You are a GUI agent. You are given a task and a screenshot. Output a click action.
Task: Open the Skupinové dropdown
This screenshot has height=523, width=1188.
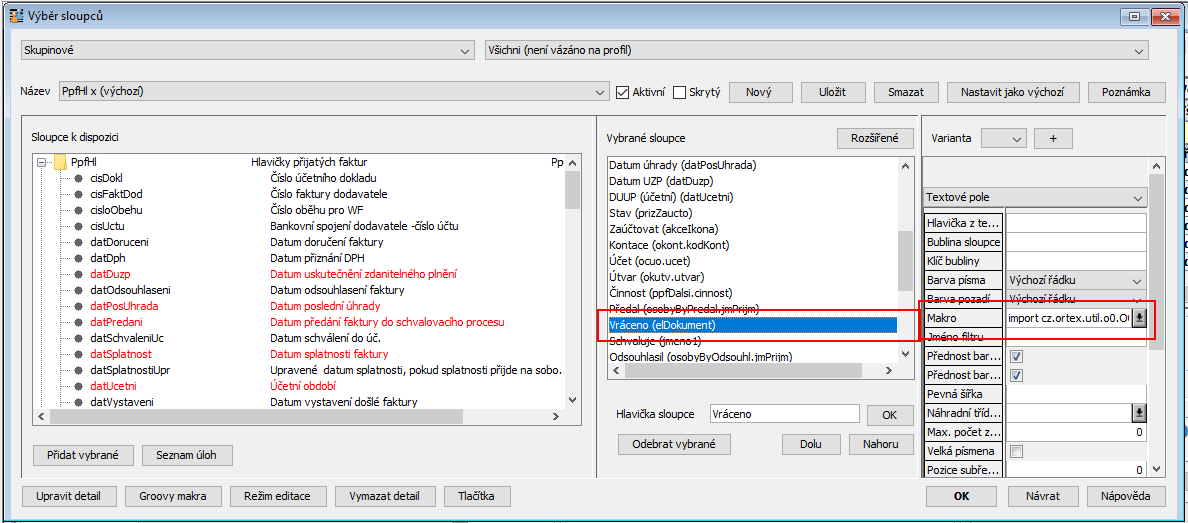(247, 50)
